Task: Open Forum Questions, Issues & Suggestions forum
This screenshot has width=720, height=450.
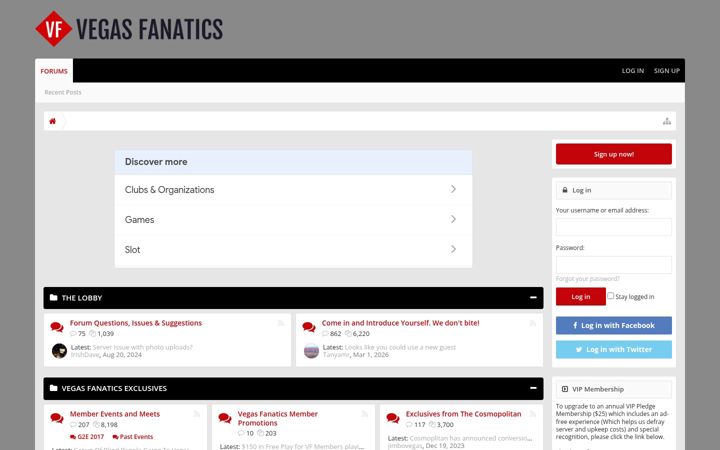Action: point(136,323)
